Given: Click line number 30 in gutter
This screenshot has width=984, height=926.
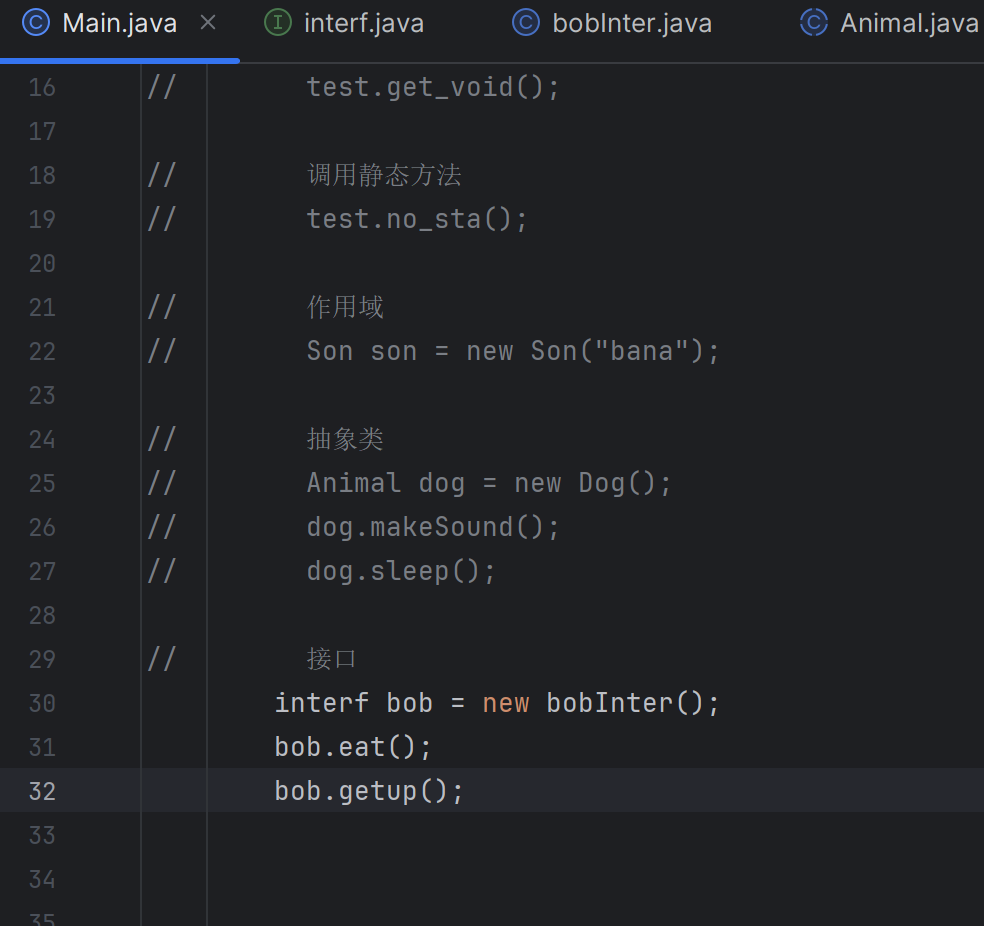Looking at the screenshot, I should point(42,703).
